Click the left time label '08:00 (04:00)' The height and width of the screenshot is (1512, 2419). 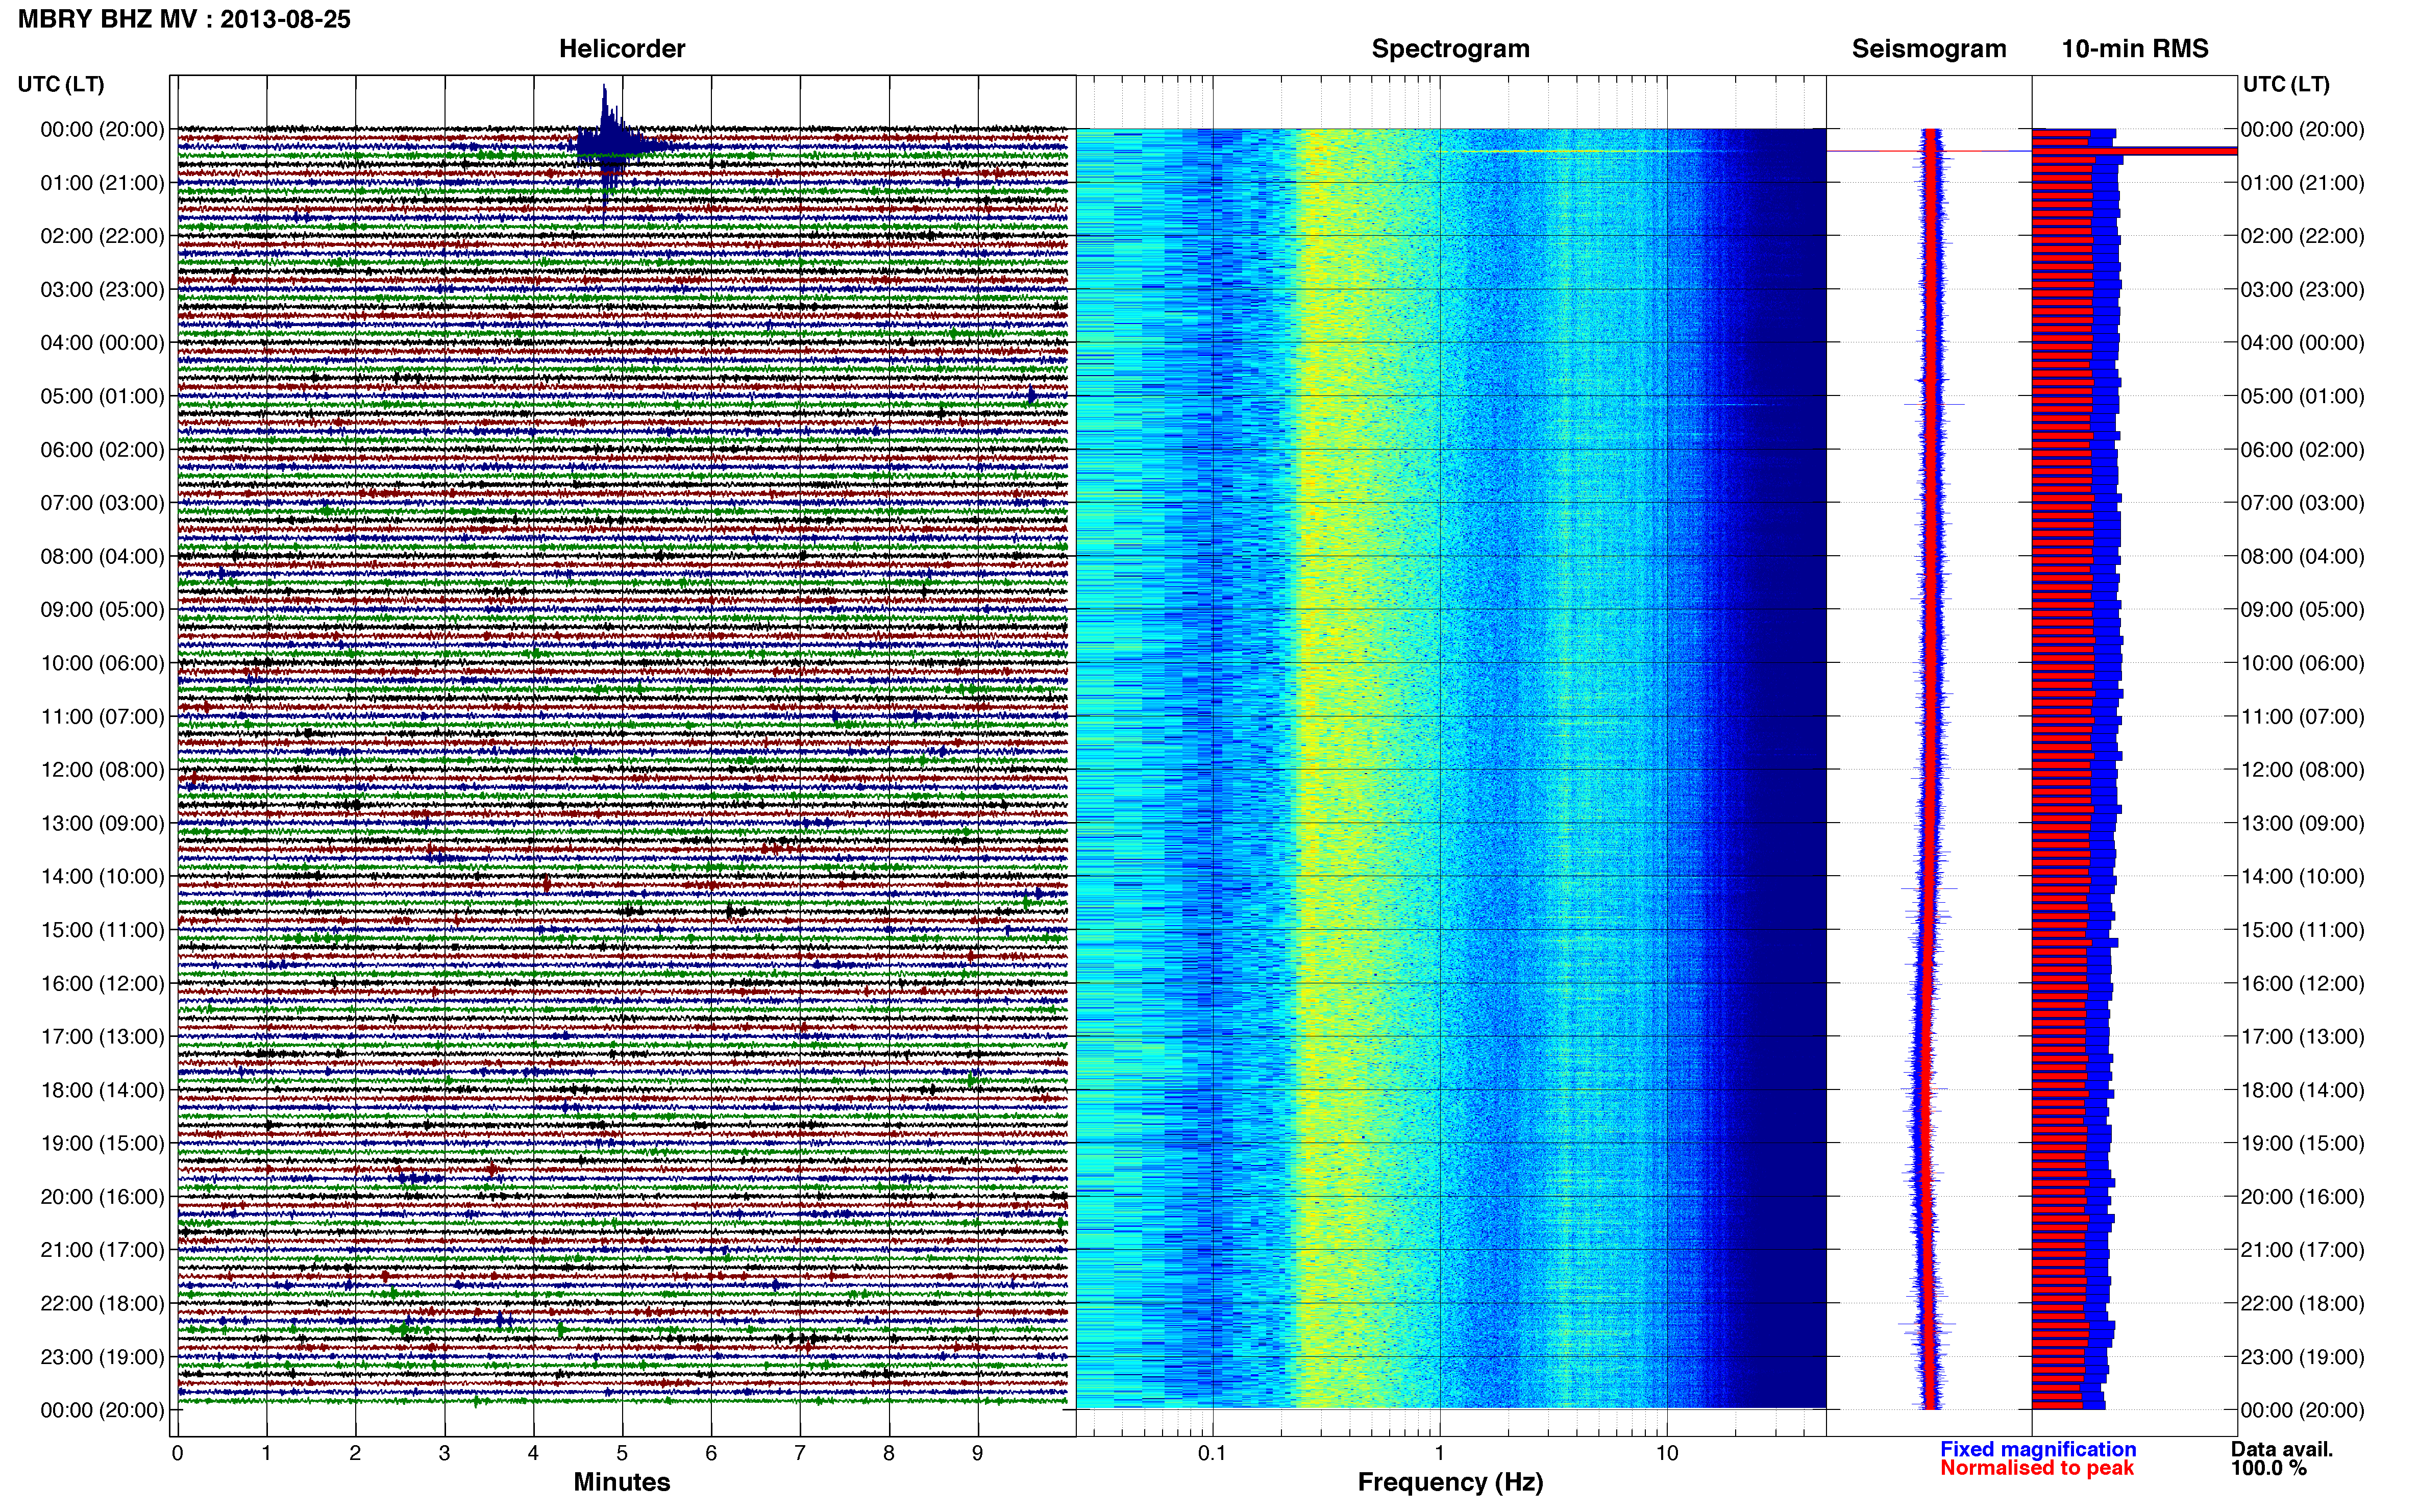[x=102, y=556]
